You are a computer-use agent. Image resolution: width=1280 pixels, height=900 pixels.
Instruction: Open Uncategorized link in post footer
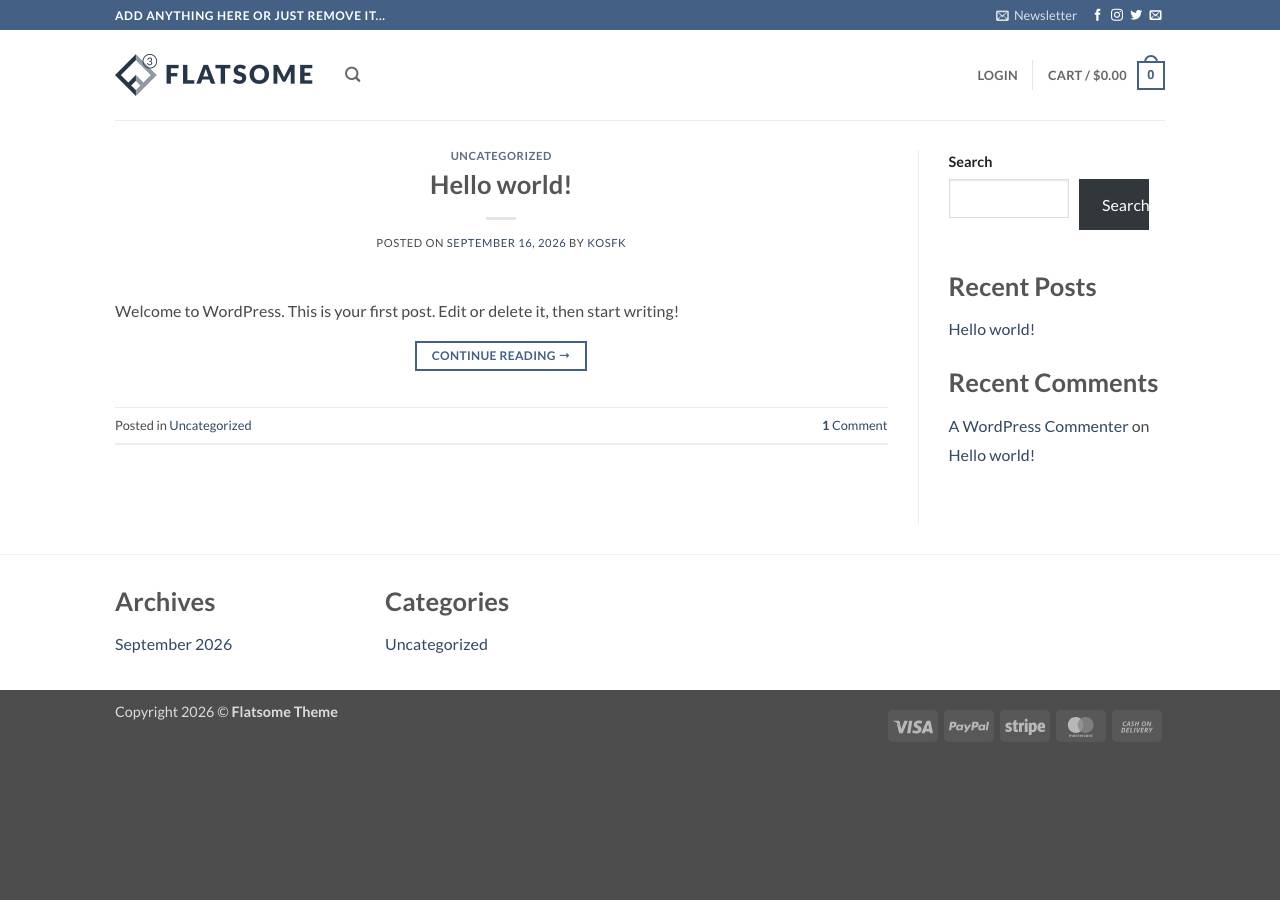tap(210, 425)
